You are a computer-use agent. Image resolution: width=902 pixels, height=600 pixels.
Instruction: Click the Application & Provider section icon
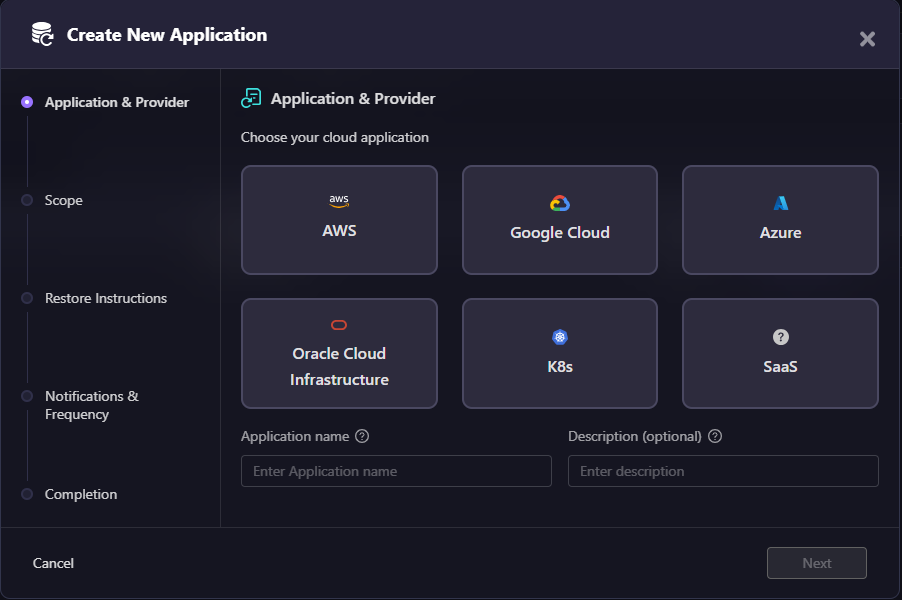[251, 98]
